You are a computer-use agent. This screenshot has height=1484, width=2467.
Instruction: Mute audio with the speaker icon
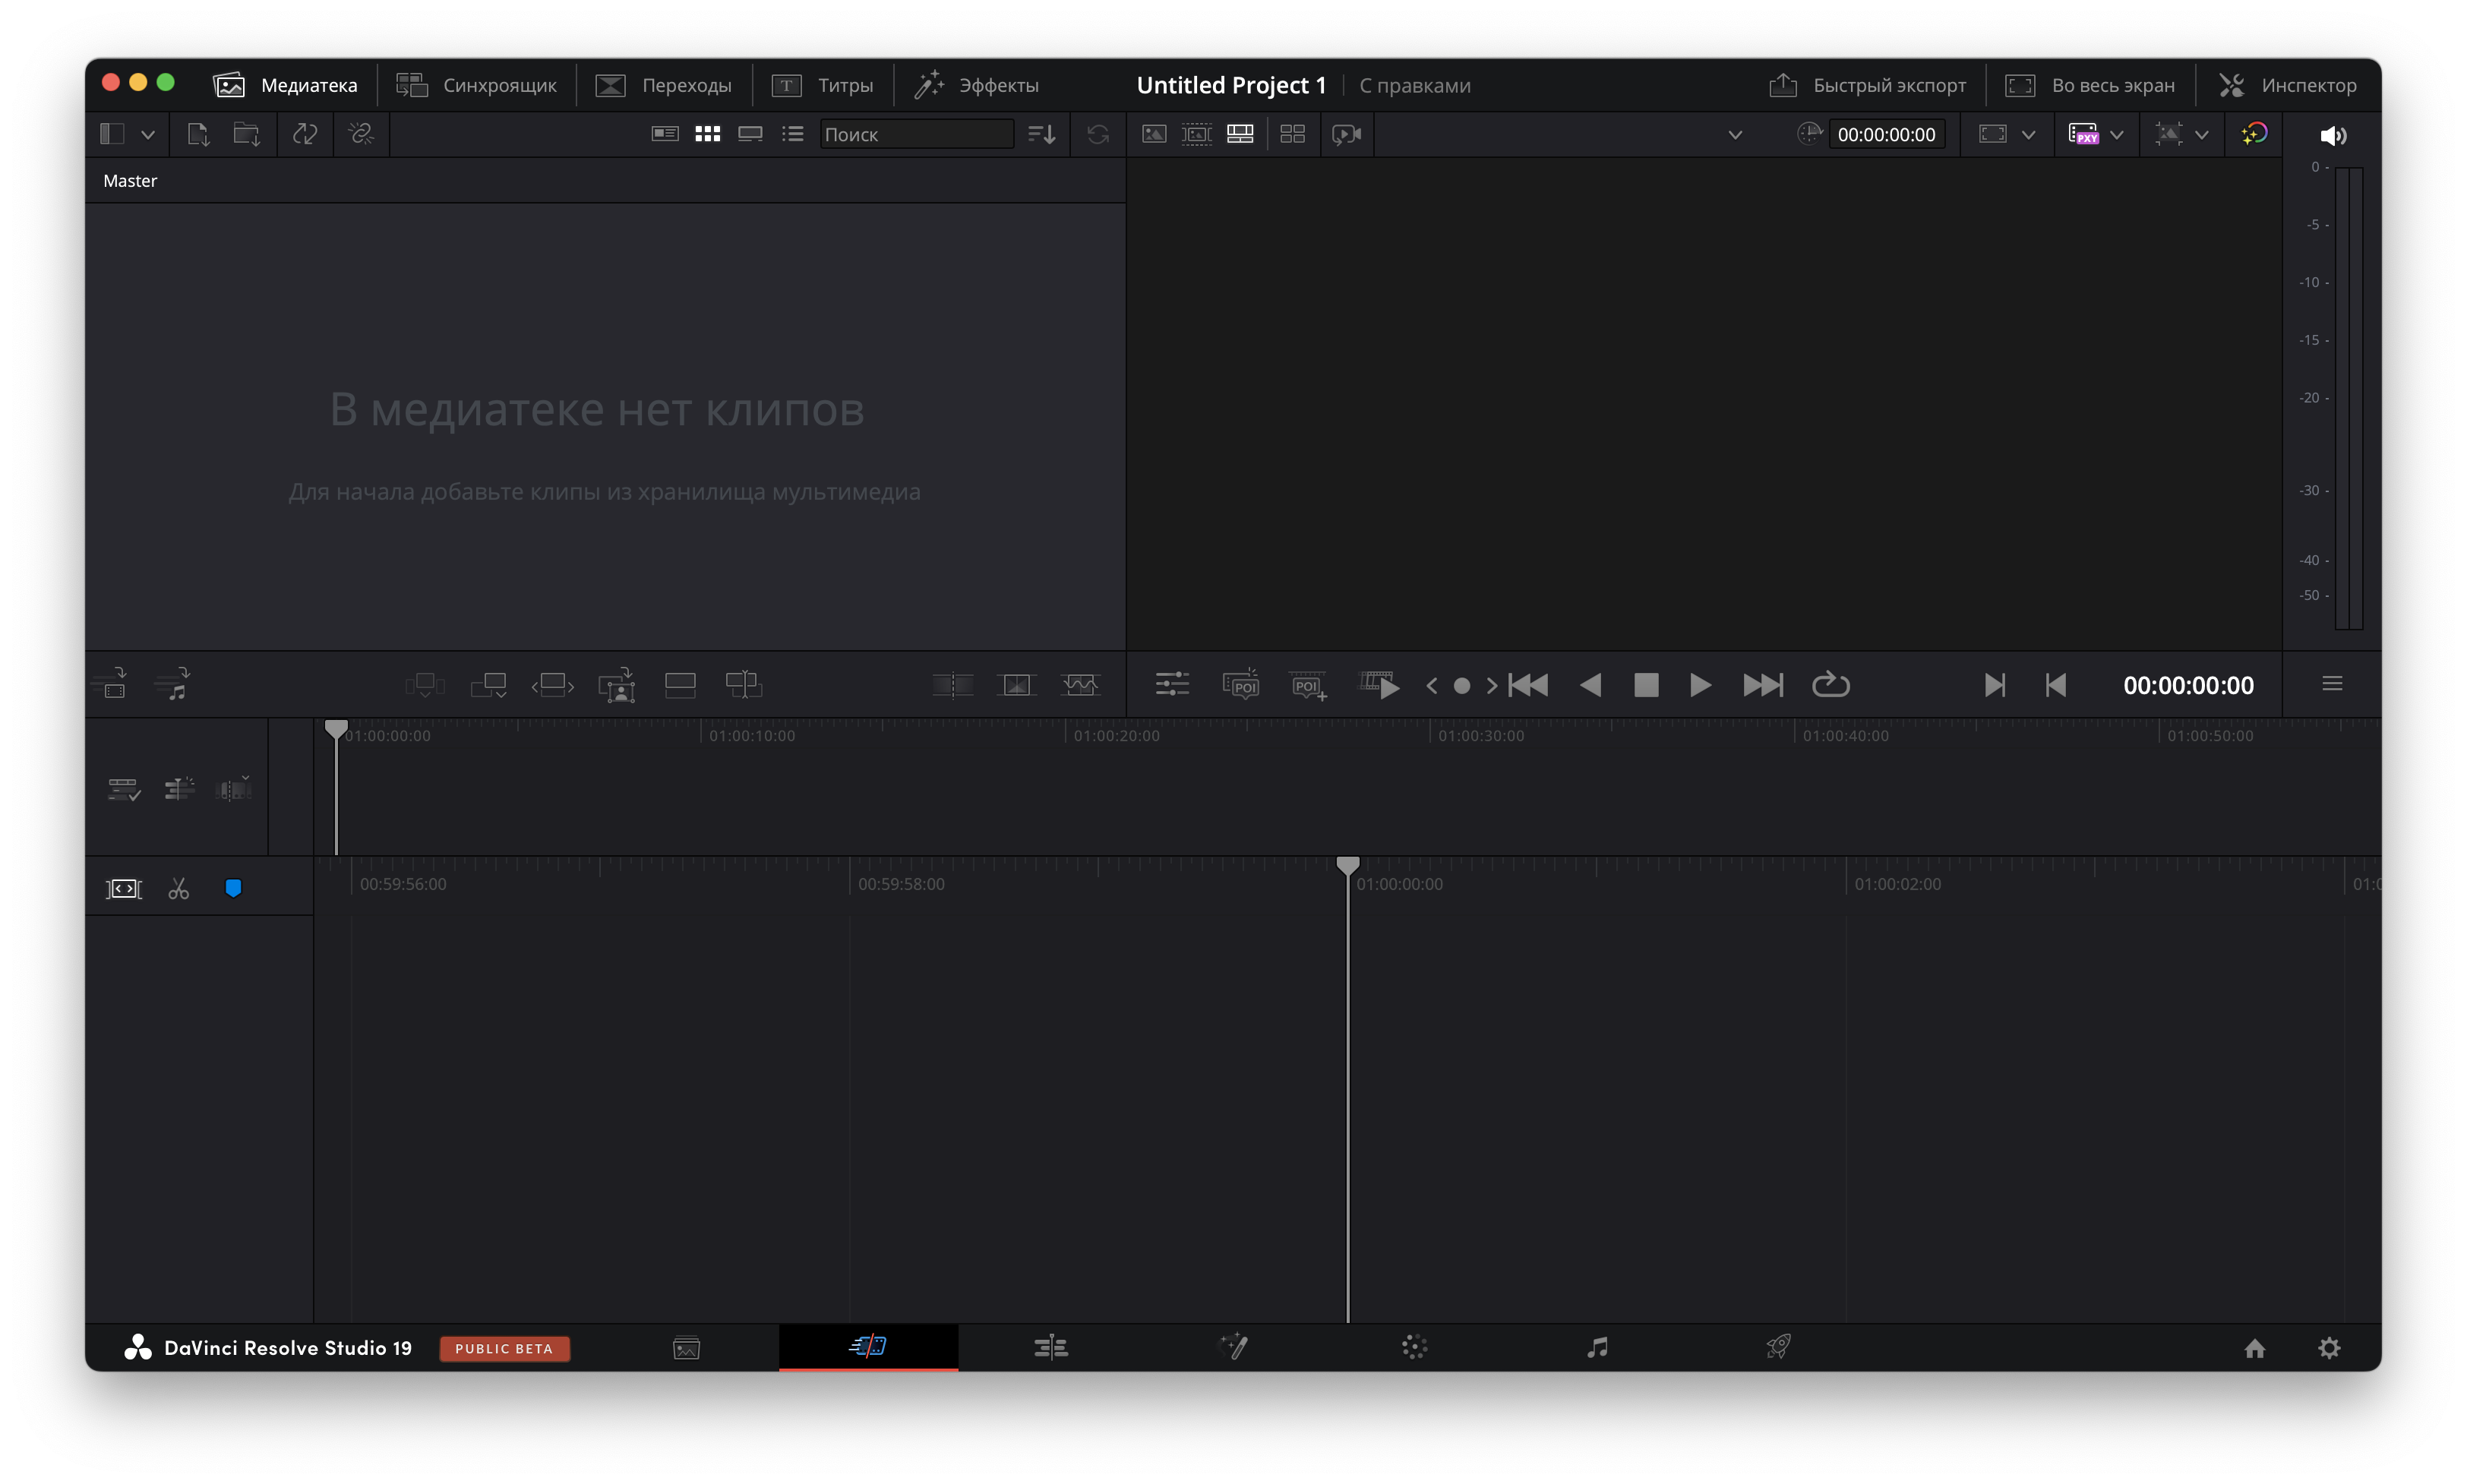click(x=2332, y=135)
